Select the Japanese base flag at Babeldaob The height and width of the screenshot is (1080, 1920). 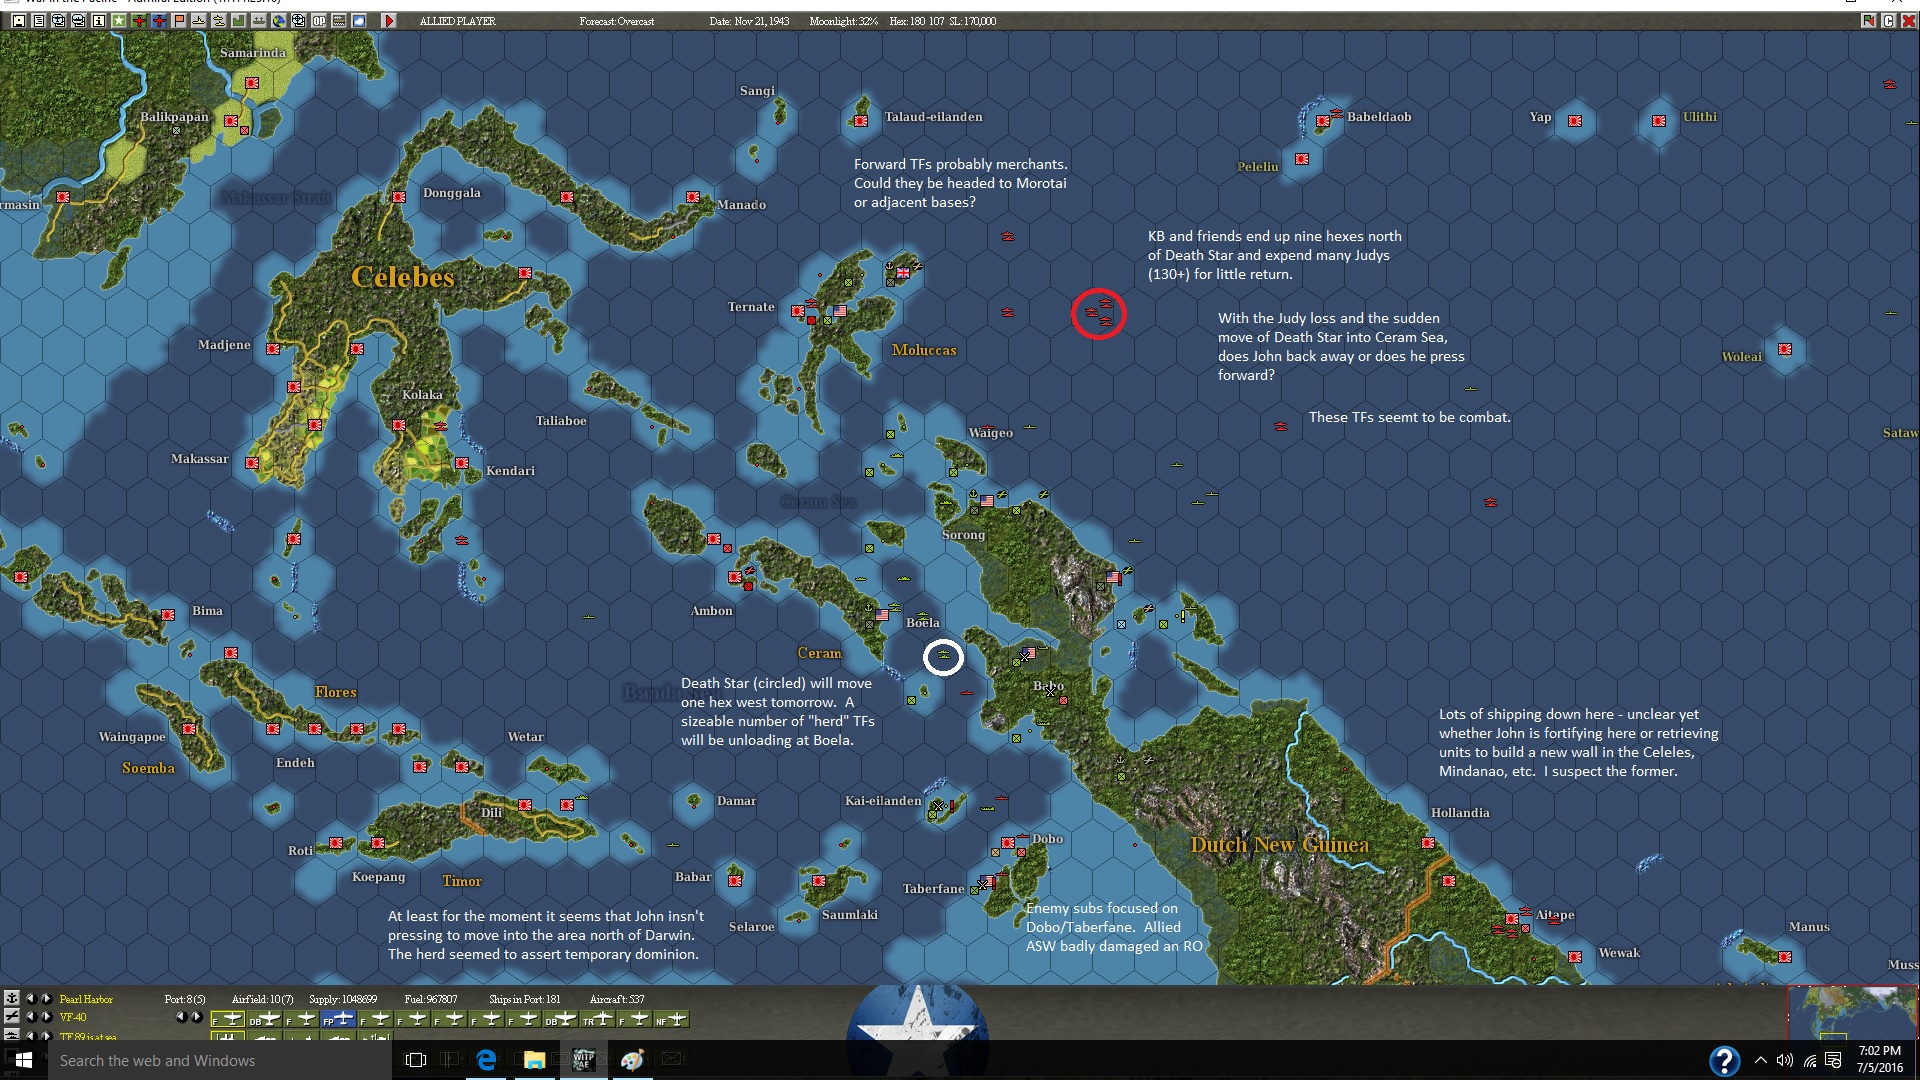[x=1323, y=121]
